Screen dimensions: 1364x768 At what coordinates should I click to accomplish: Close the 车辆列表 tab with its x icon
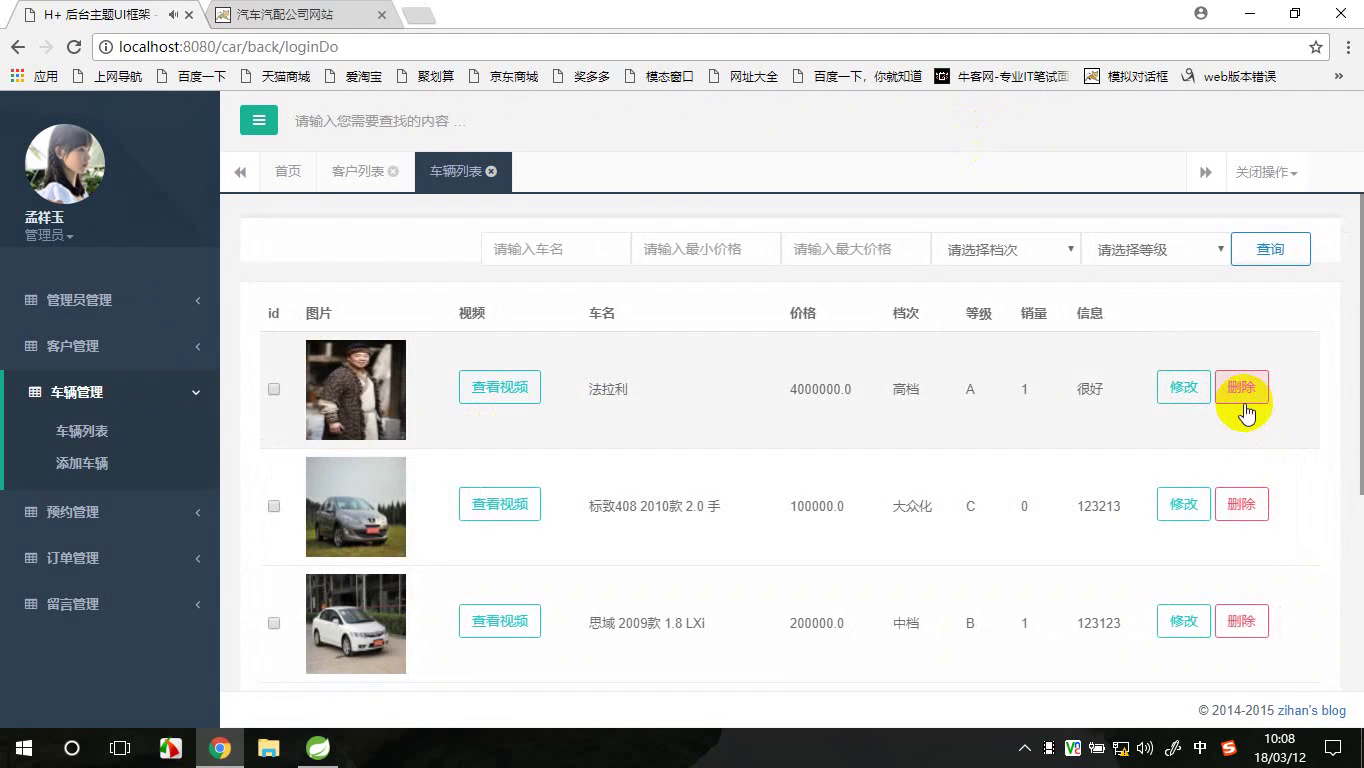(491, 172)
